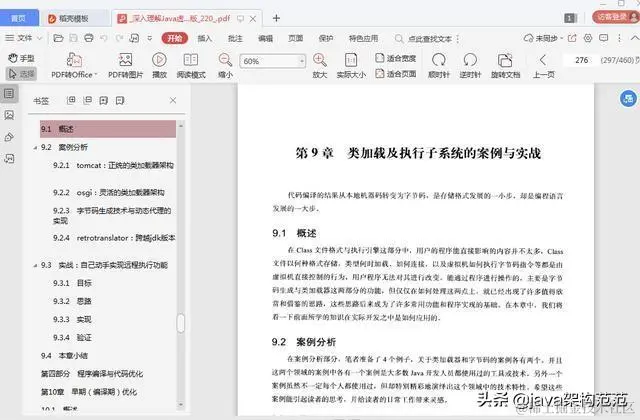
Task: Start slideshow playback
Action: (x=159, y=65)
